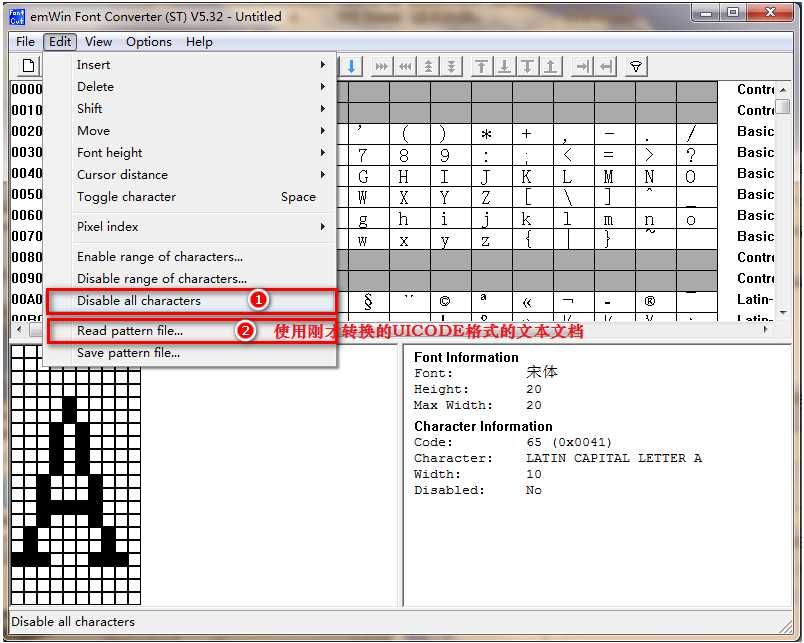Image resolution: width=804 pixels, height=643 pixels.
Task: Choose Toggle character from Edit menu
Action: tap(191, 197)
